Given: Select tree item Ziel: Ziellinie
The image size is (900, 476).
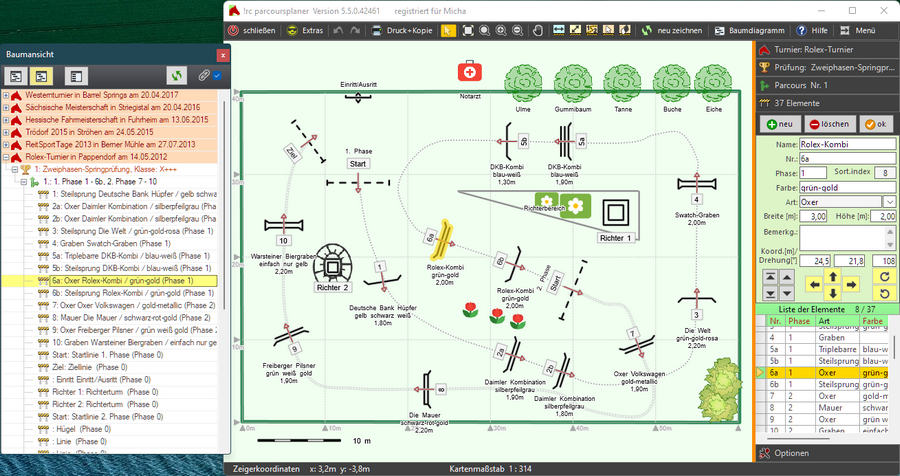Looking at the screenshot, I should point(90,367).
